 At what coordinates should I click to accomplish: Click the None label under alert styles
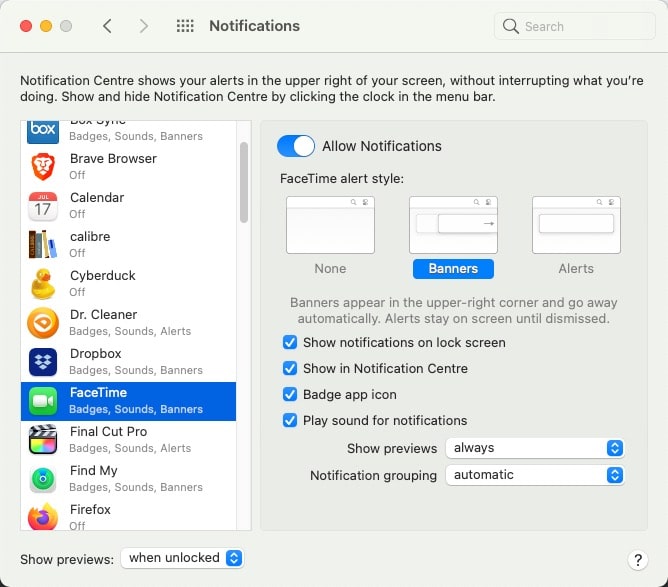pos(330,269)
